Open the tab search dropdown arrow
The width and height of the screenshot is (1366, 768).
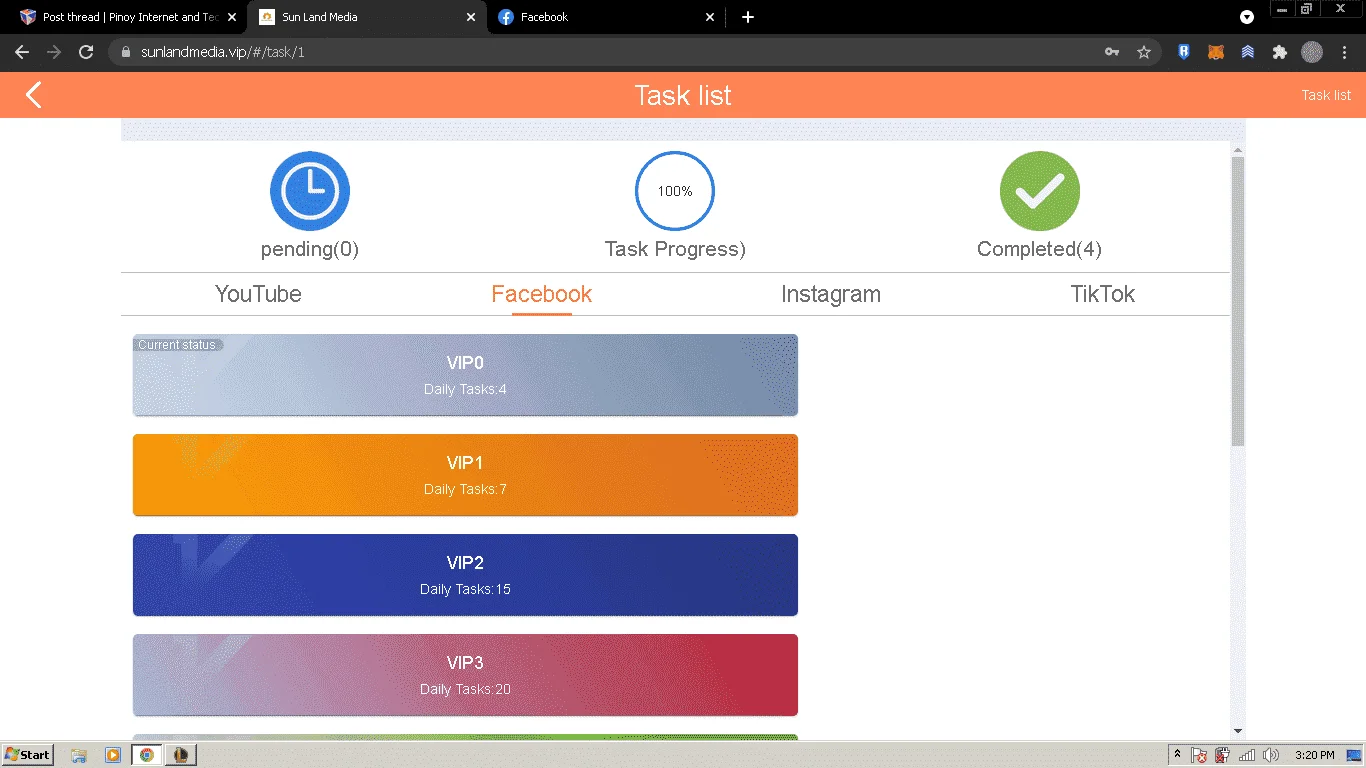point(1247,17)
